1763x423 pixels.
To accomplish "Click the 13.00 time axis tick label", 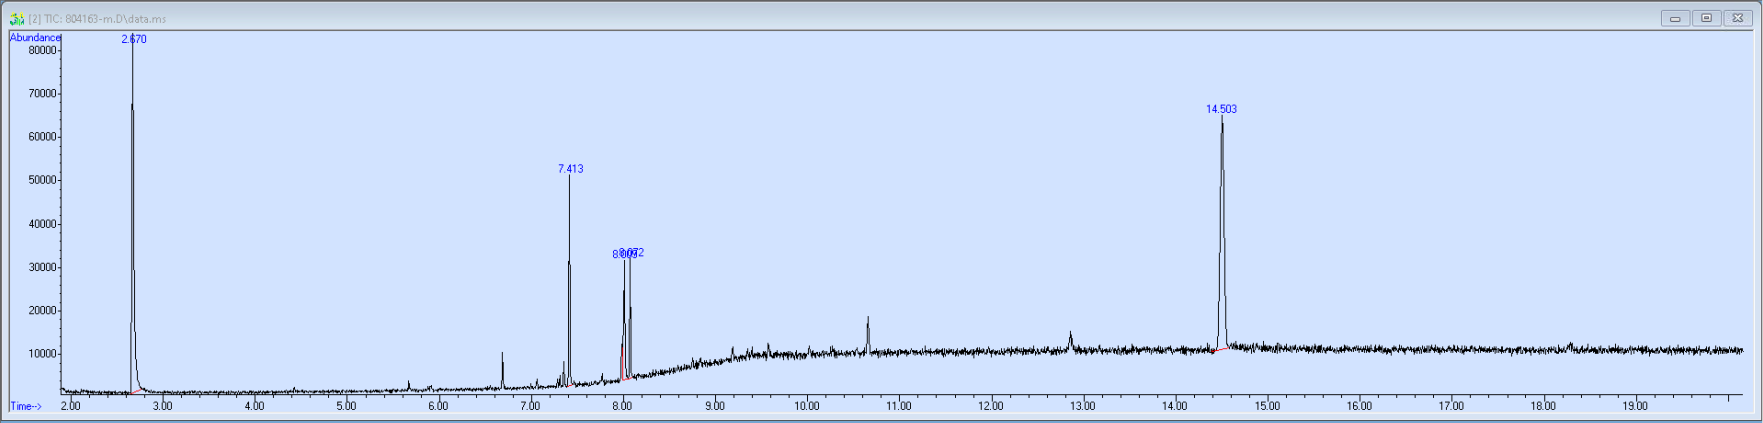I will point(1083,406).
